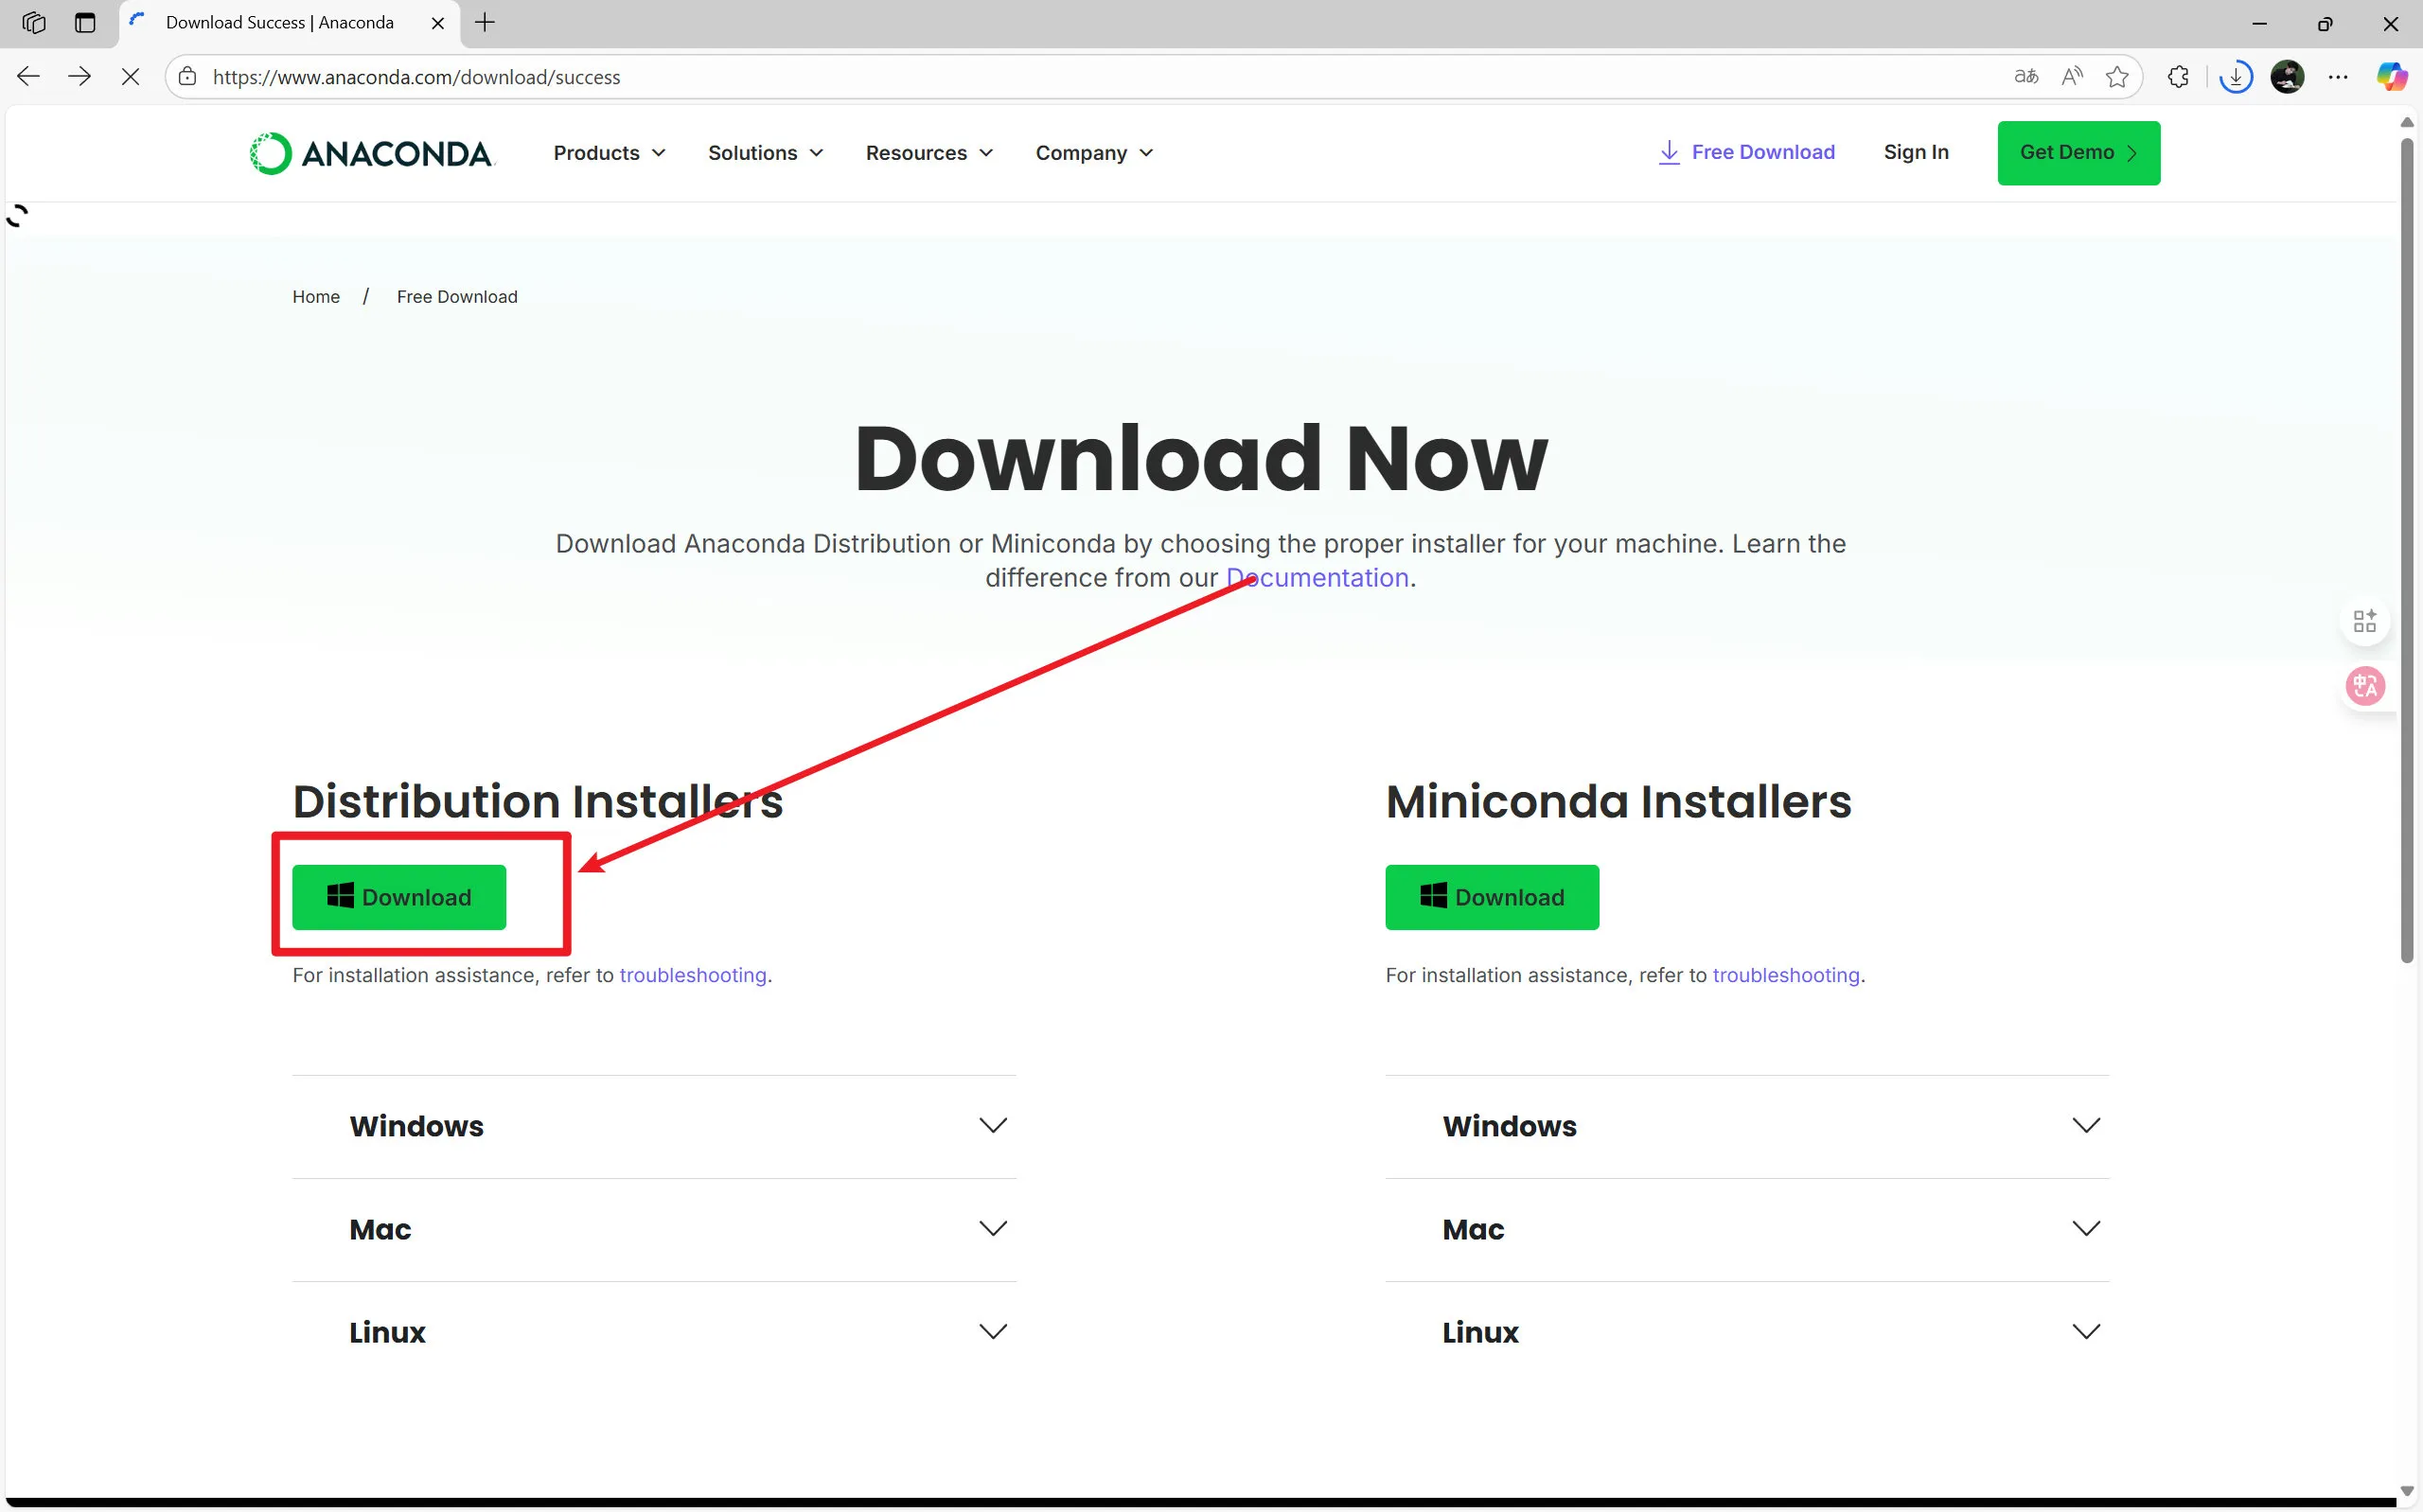Click the Anaconda logo
The image size is (2423, 1512).
371,153
